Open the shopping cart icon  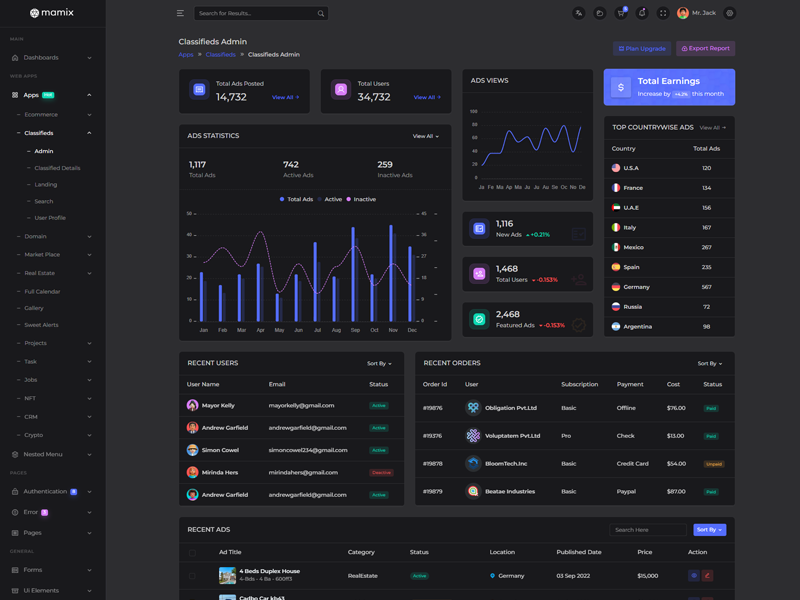621,13
